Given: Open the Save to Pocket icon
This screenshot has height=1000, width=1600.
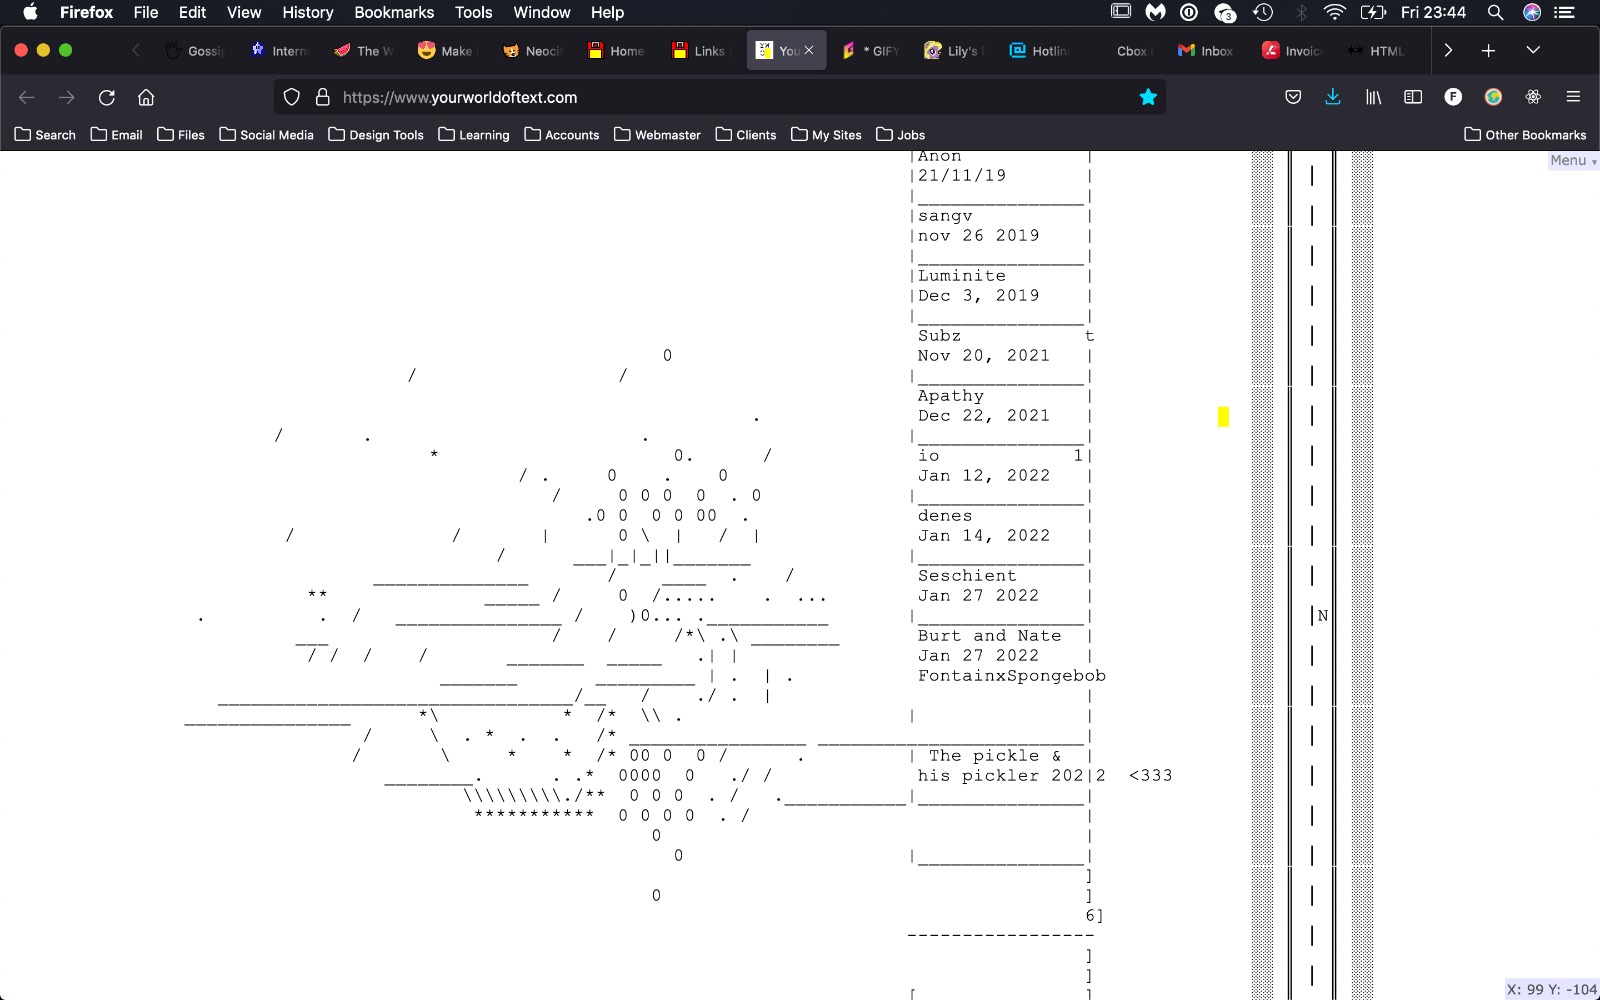Looking at the screenshot, I should [1293, 97].
